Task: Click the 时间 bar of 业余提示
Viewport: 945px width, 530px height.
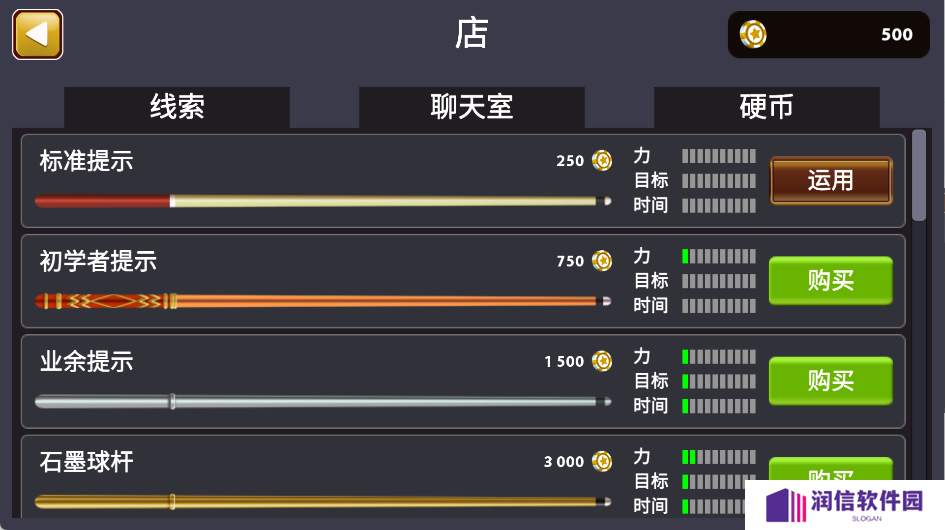Action: point(719,406)
